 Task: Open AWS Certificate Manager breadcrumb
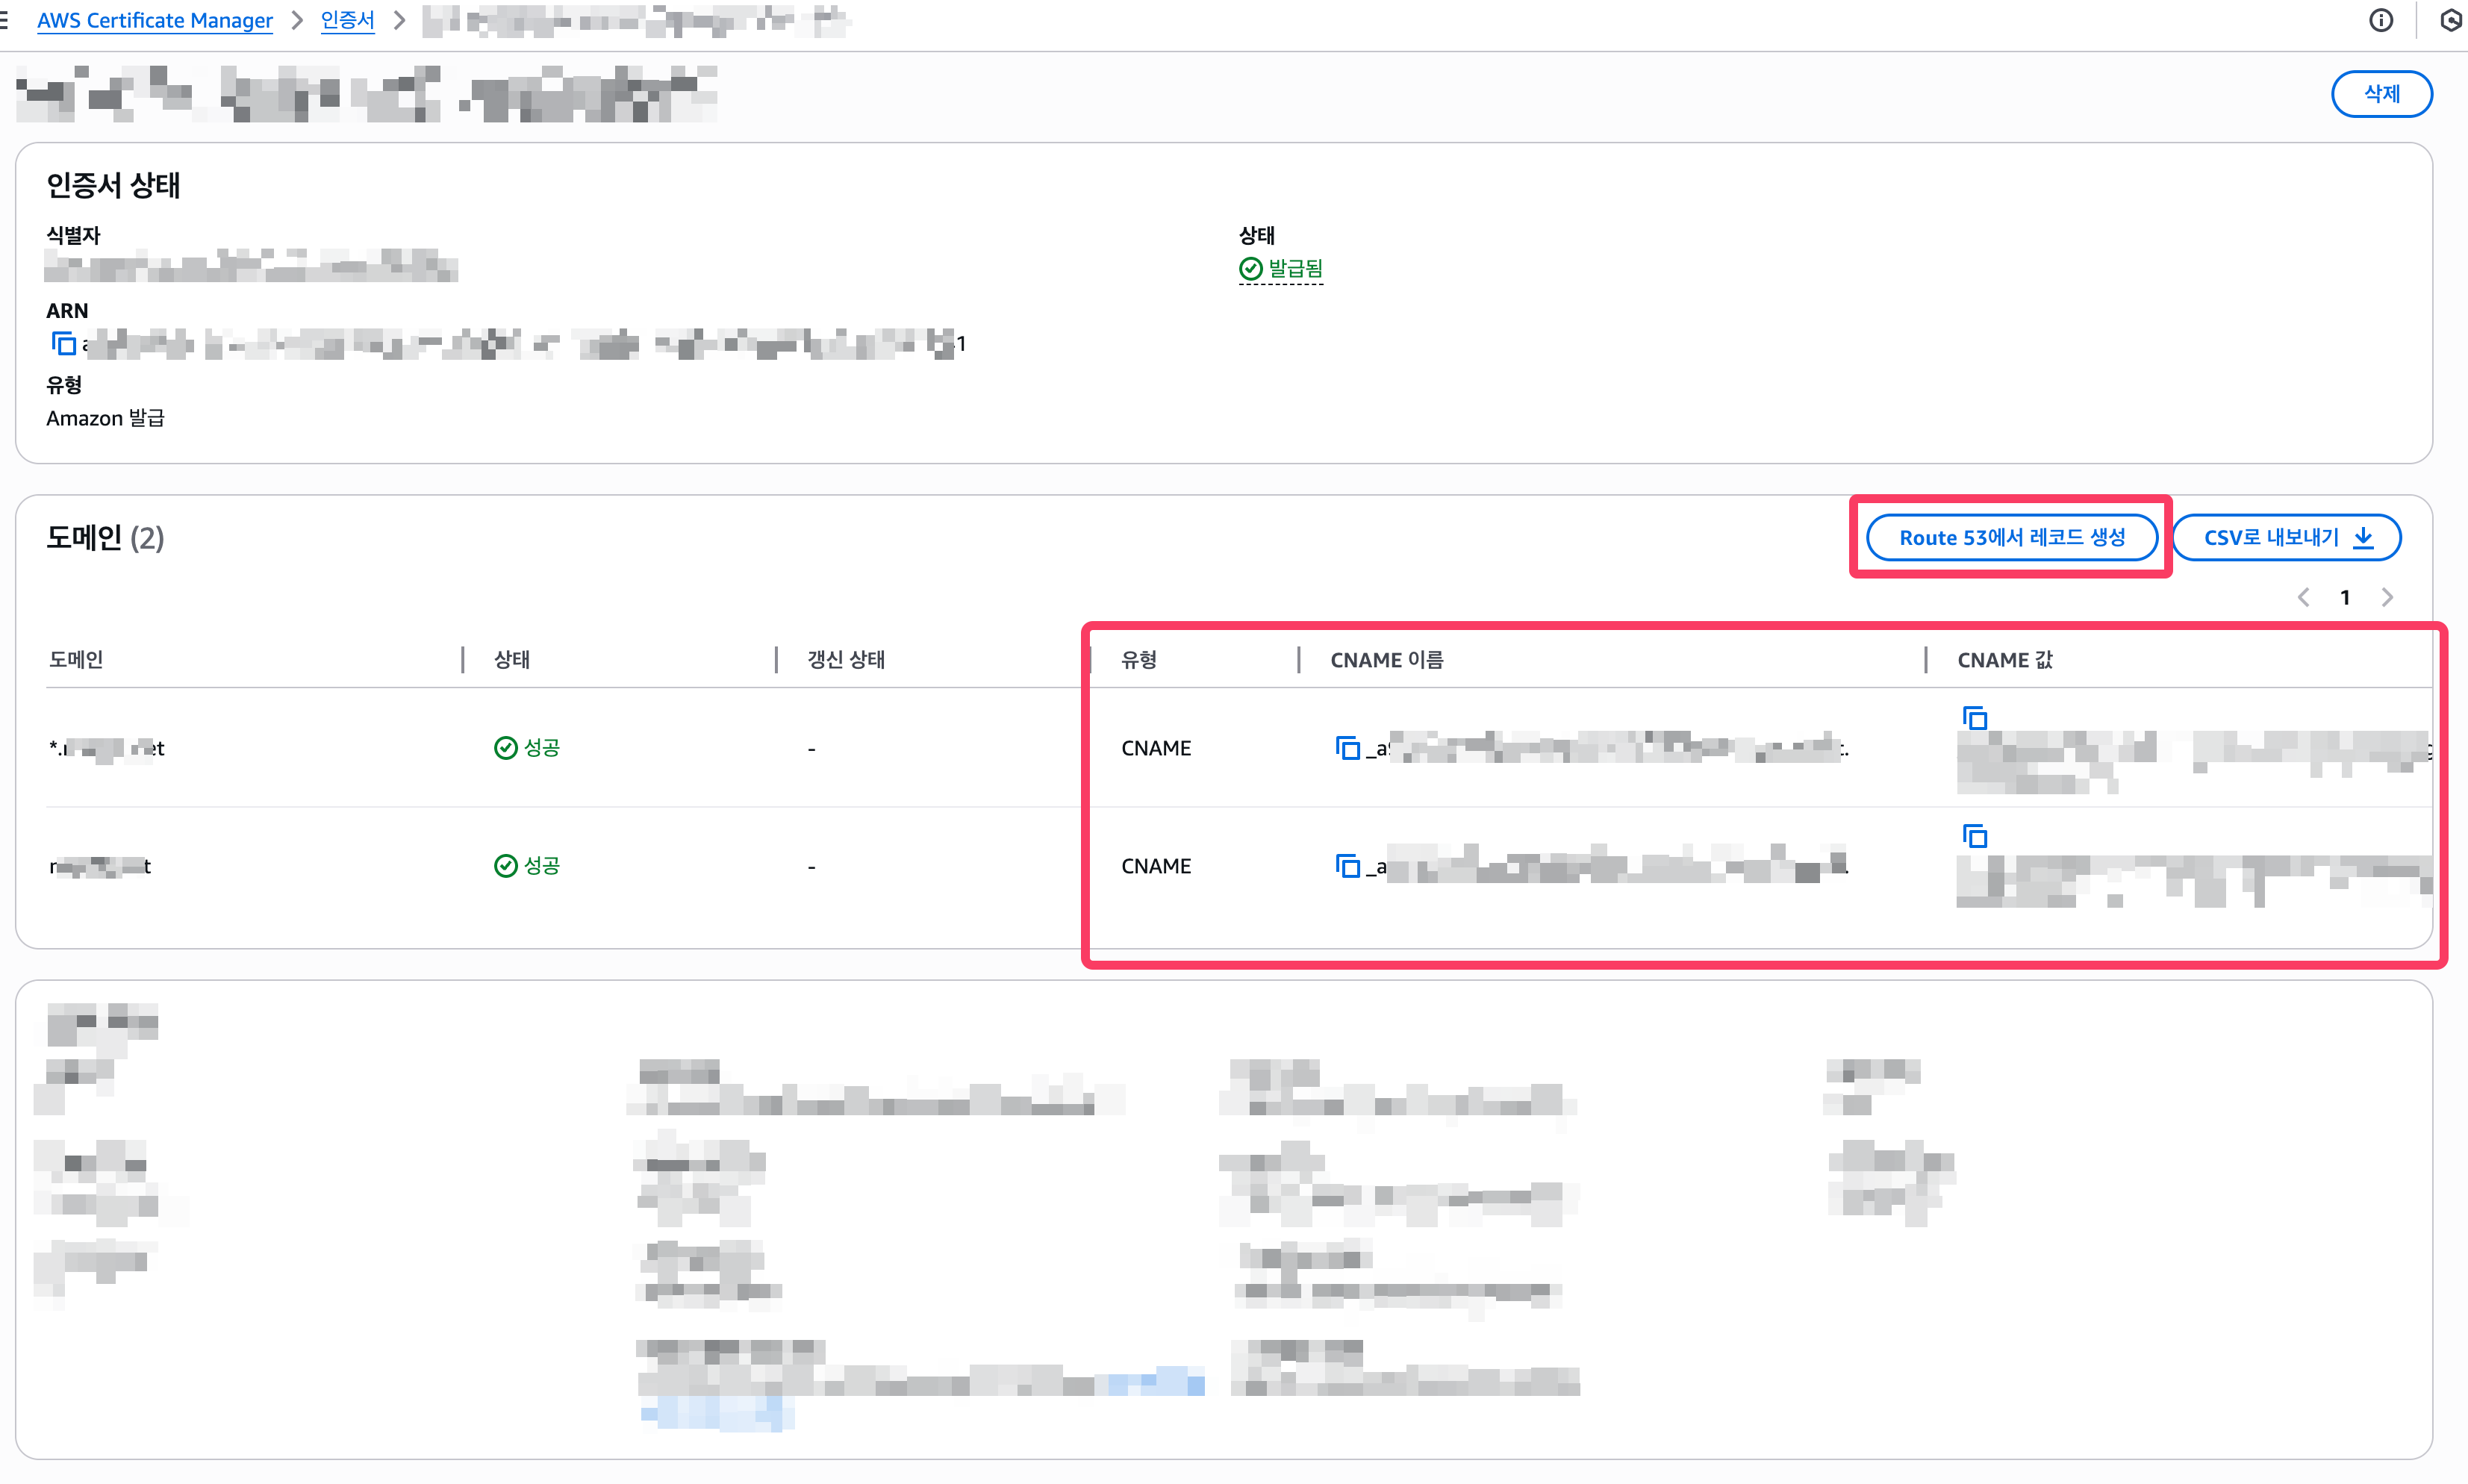click(155, 20)
